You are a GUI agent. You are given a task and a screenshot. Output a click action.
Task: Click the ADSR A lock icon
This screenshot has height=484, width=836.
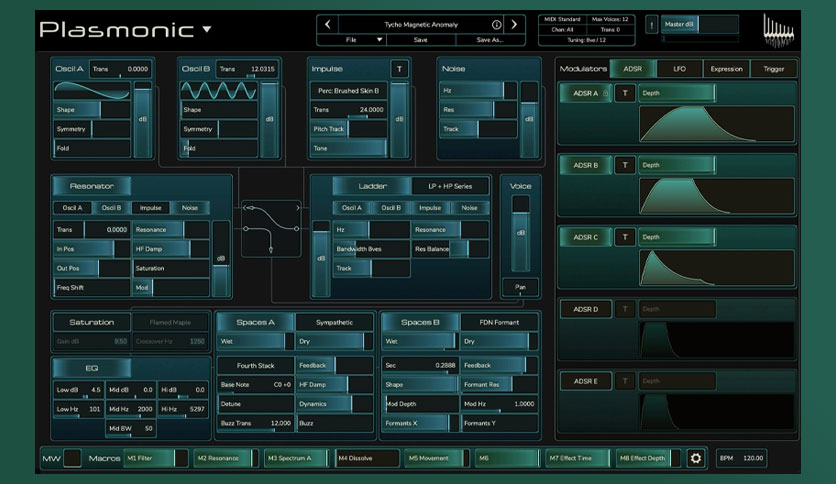coord(605,93)
